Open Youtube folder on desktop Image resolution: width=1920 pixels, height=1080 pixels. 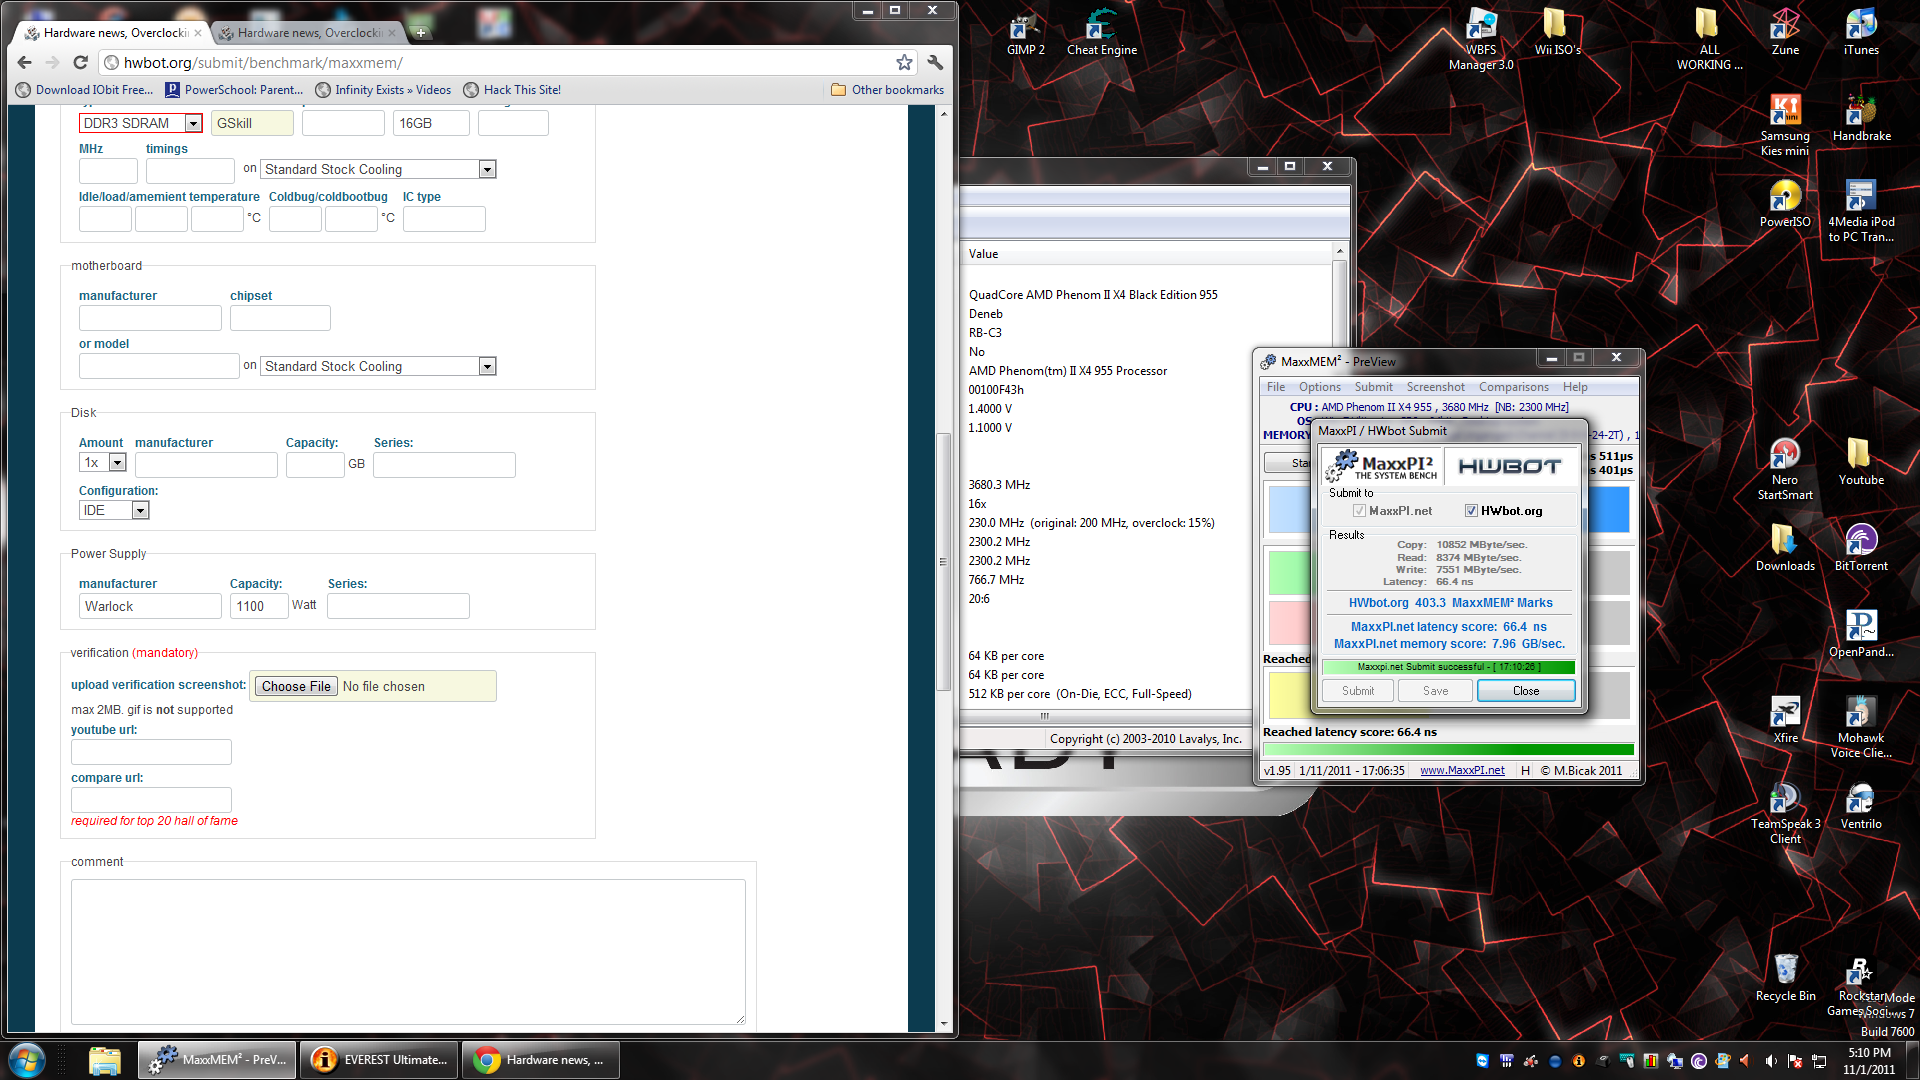(x=1861, y=463)
